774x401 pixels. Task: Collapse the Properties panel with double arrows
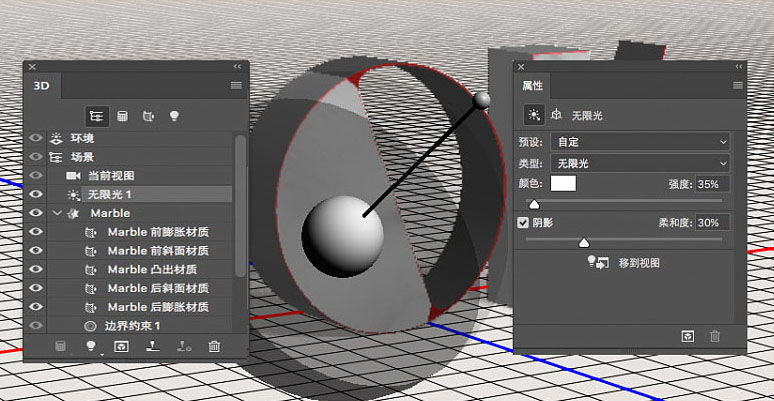tap(739, 67)
